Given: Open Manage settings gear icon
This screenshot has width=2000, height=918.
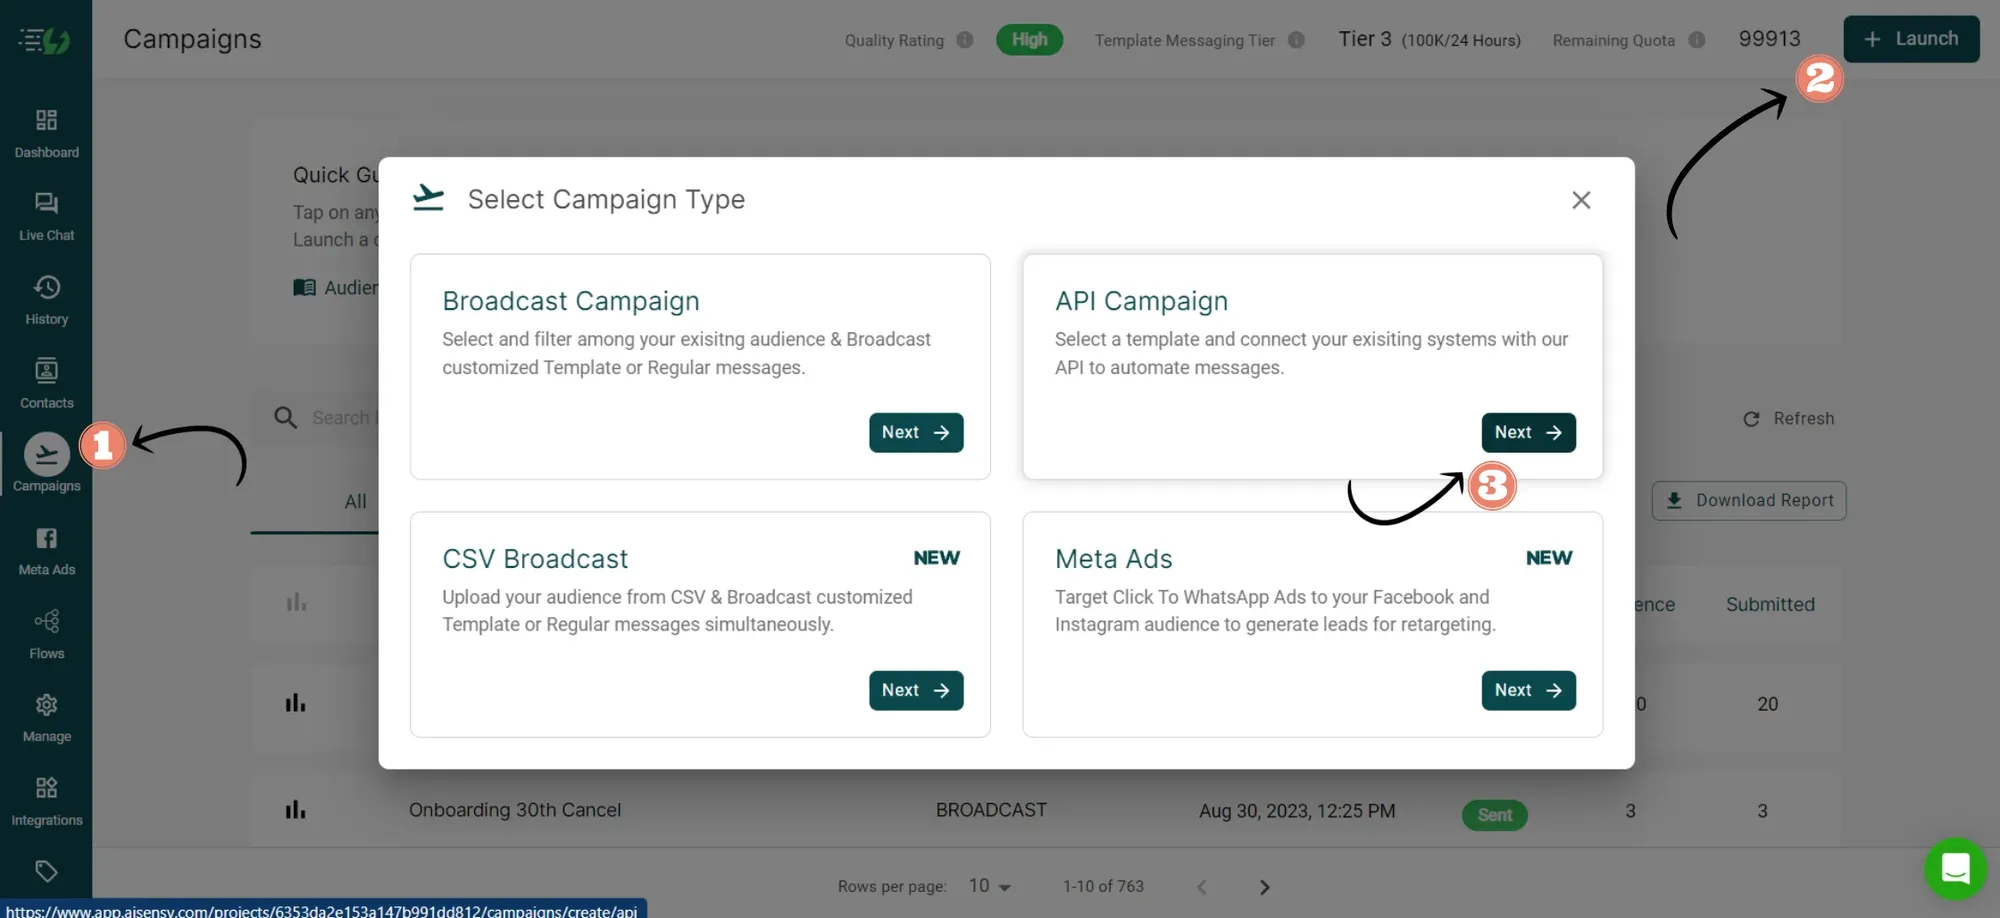Looking at the screenshot, I should 46,717.
